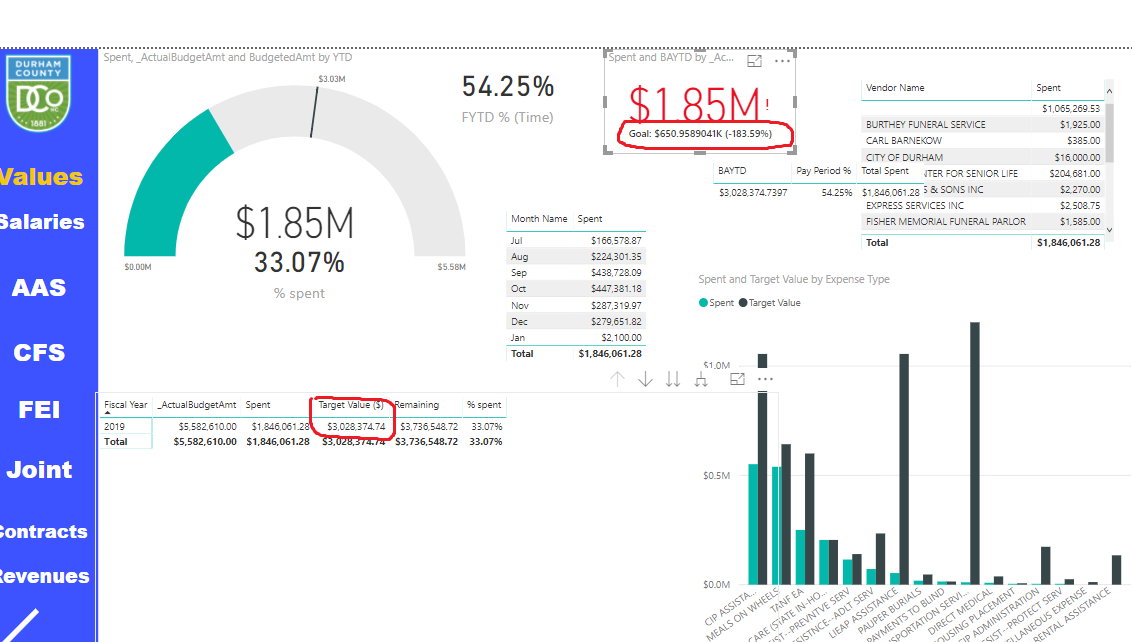Click the red exclamation KPI indicator
The image size is (1132, 642).
point(767,105)
